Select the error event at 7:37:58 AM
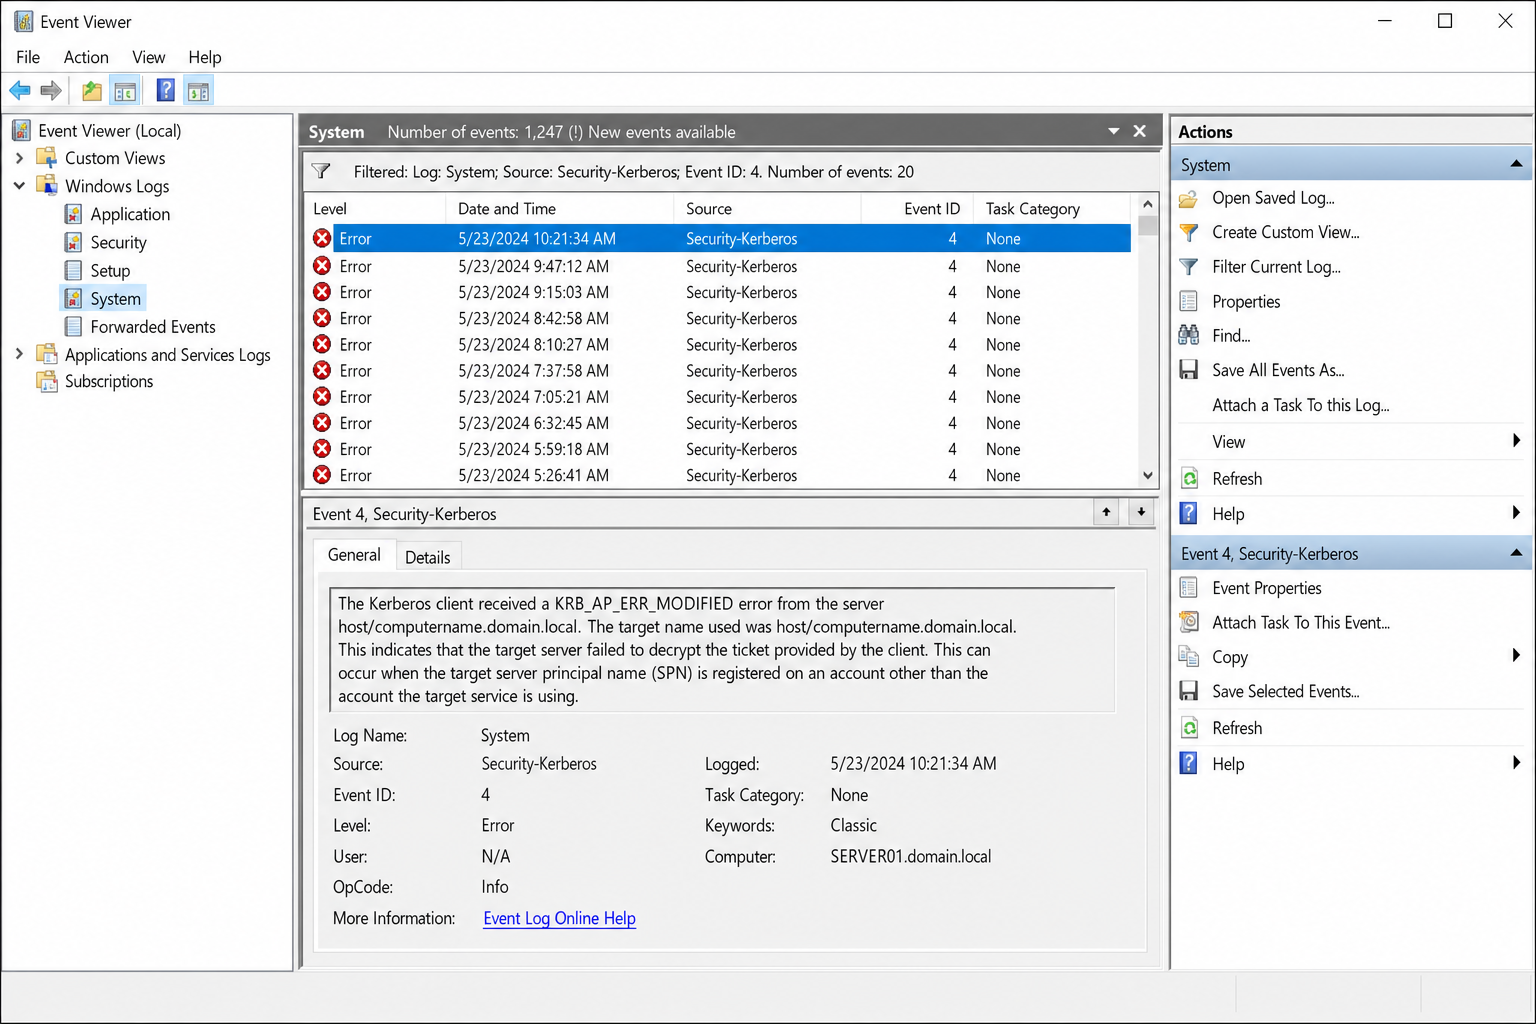 pos(717,370)
